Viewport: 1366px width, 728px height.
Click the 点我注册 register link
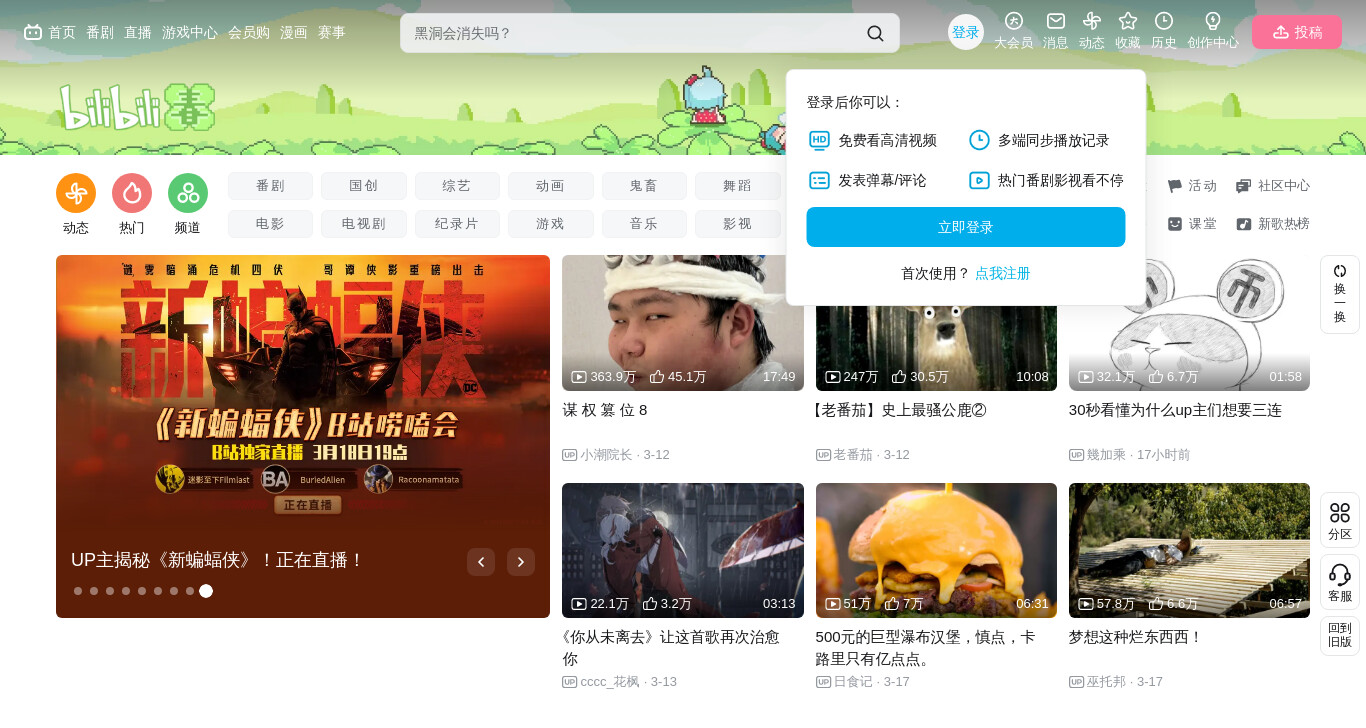click(x=1003, y=273)
